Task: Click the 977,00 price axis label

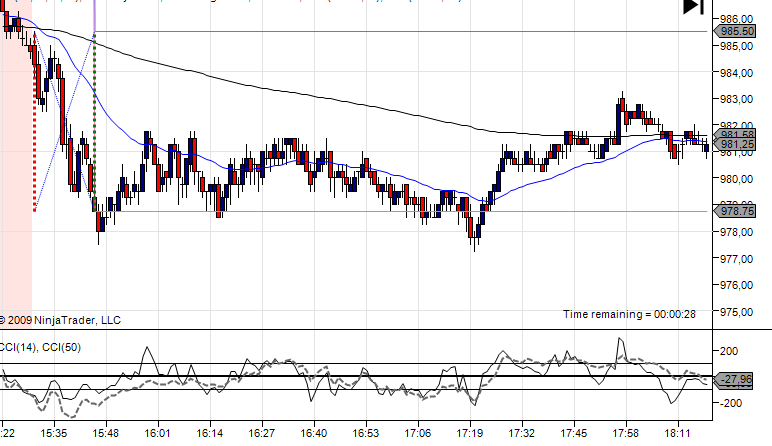Action: (x=737, y=259)
